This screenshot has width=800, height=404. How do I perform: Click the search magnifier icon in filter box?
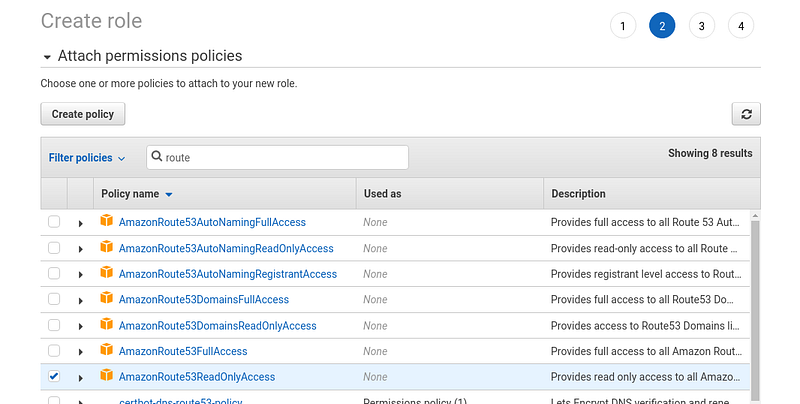157,157
